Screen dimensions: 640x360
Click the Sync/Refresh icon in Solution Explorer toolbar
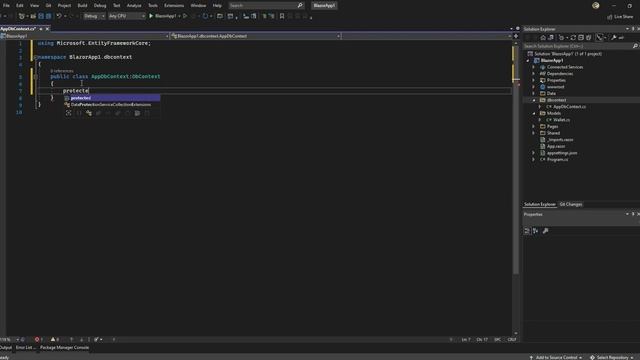coord(573,37)
